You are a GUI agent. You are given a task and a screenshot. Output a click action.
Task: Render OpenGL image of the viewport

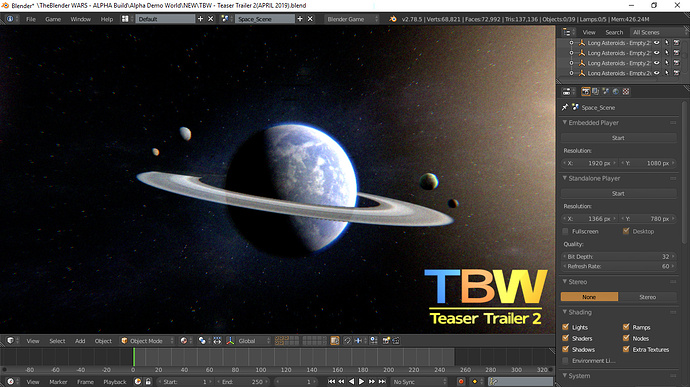(386, 341)
